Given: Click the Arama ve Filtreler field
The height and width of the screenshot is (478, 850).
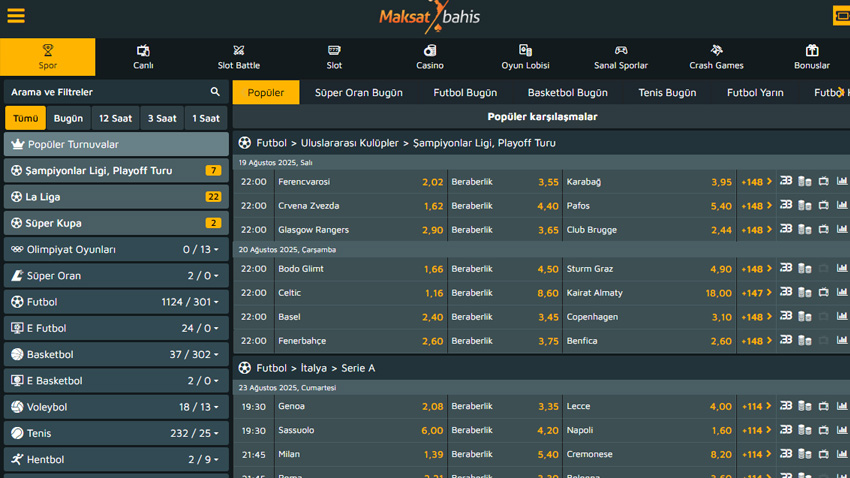Looking at the screenshot, I should pos(116,92).
